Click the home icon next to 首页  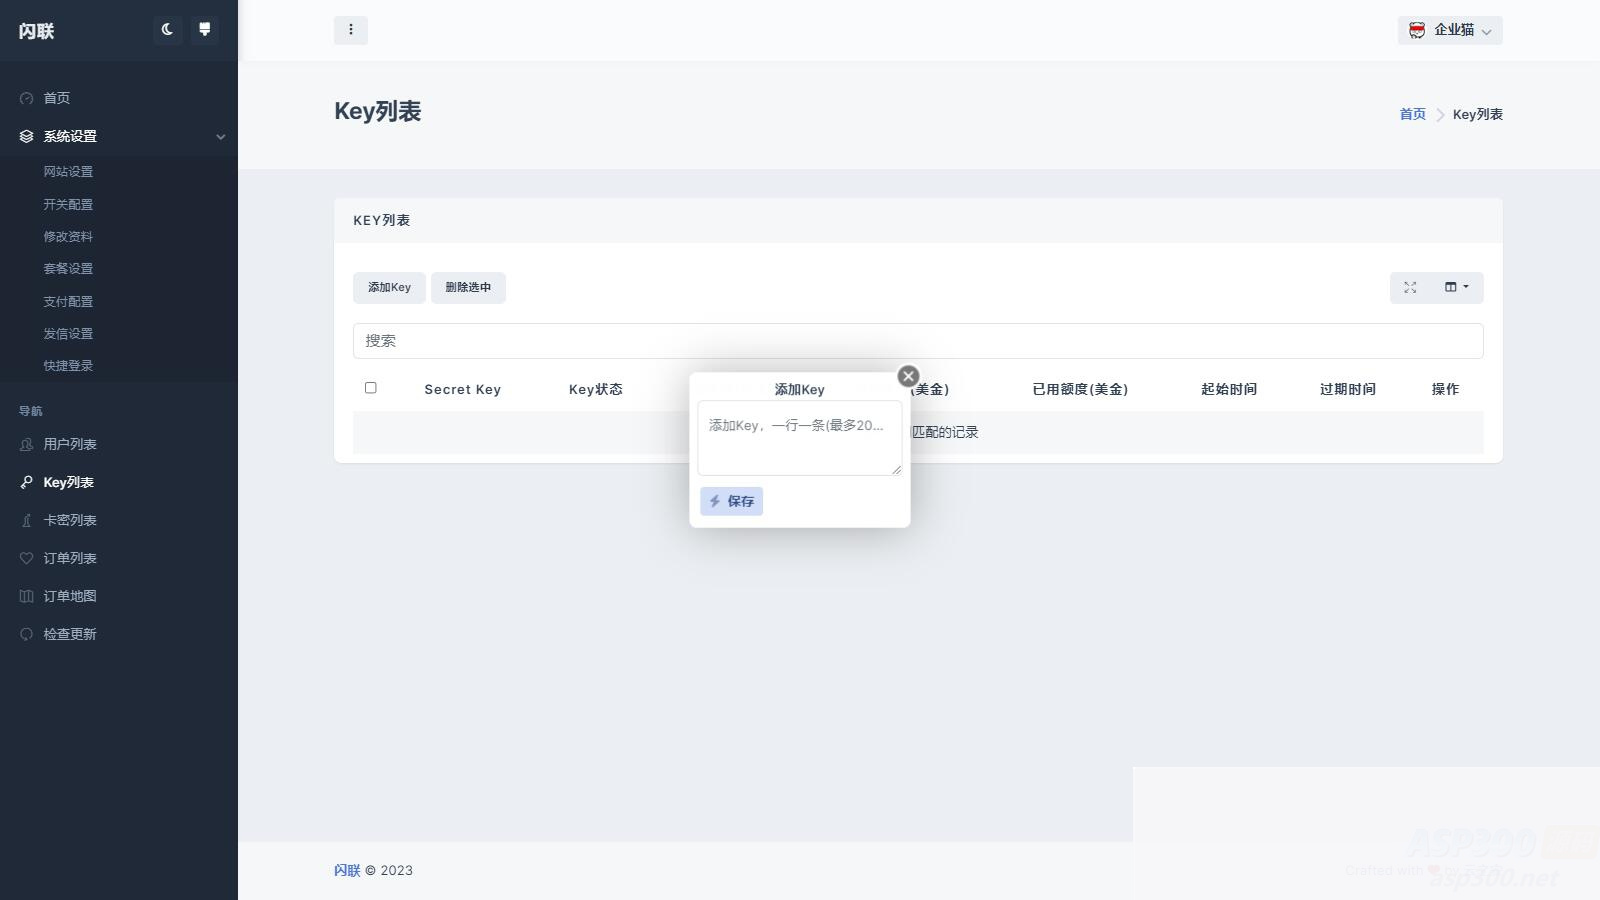click(26, 97)
